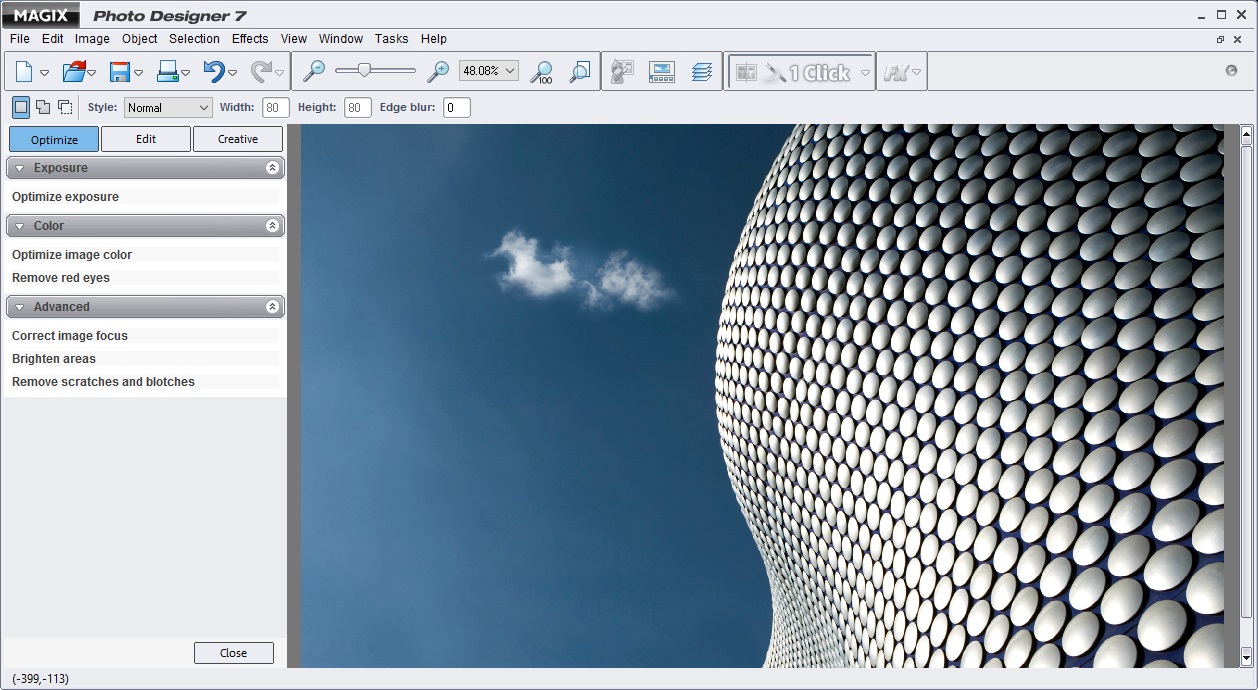The height and width of the screenshot is (690, 1258).
Task: Click the round gray icon in the toolbar
Action: pos(1231,71)
